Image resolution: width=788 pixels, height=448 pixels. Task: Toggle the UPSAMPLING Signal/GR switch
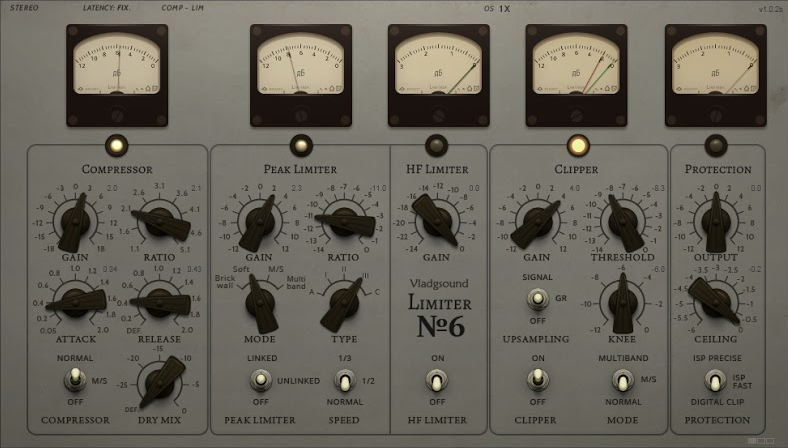[537, 299]
